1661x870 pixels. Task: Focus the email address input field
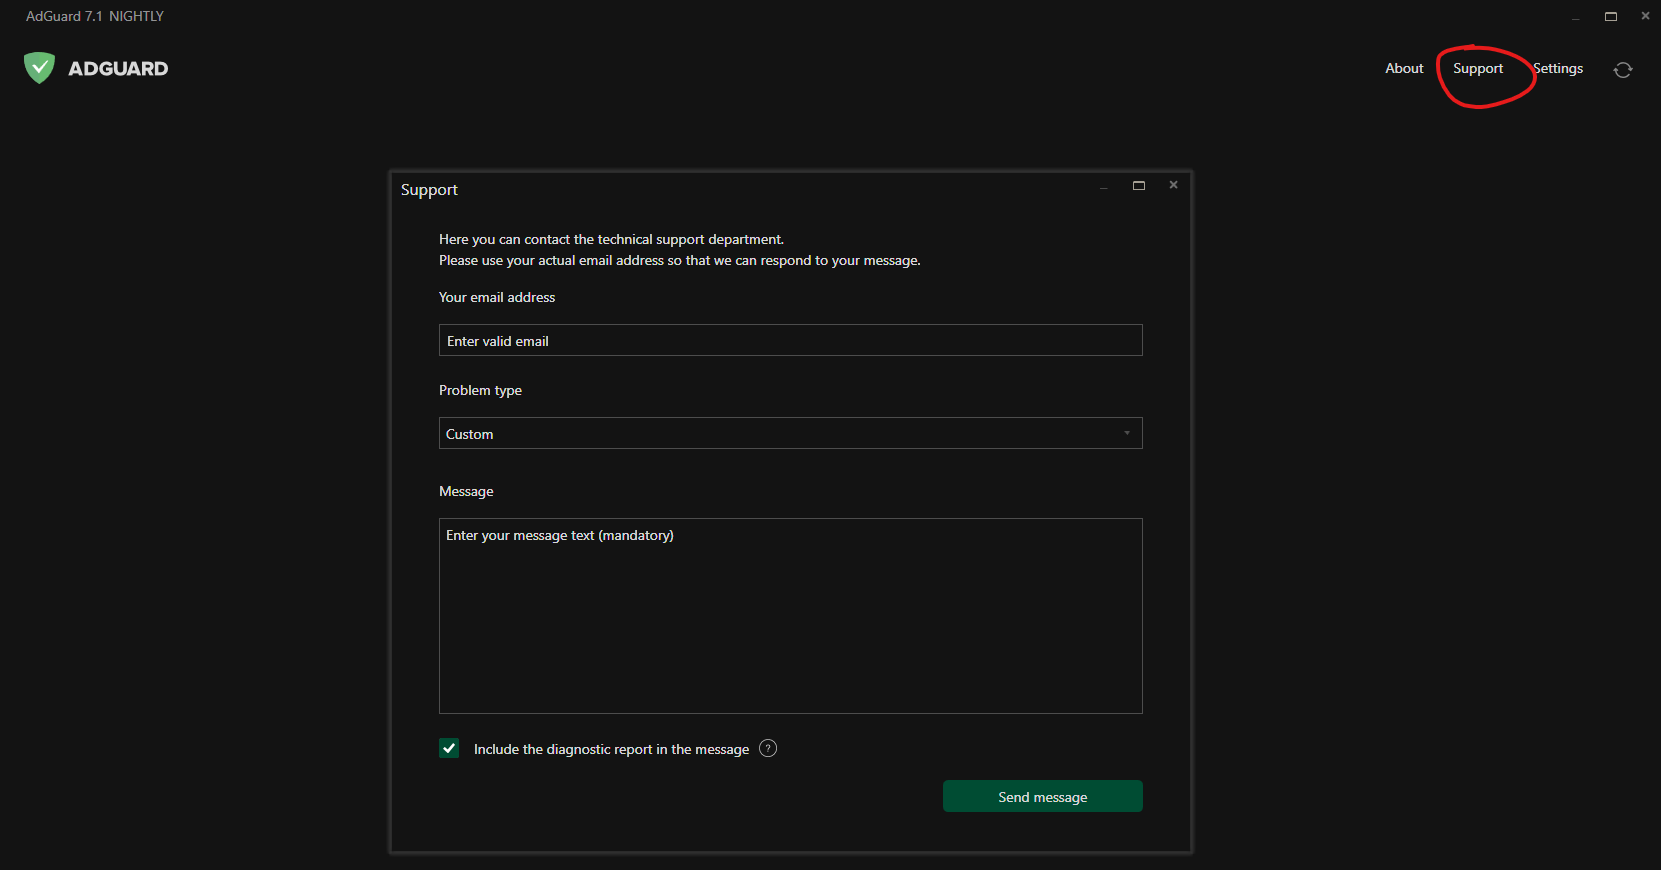coord(790,340)
